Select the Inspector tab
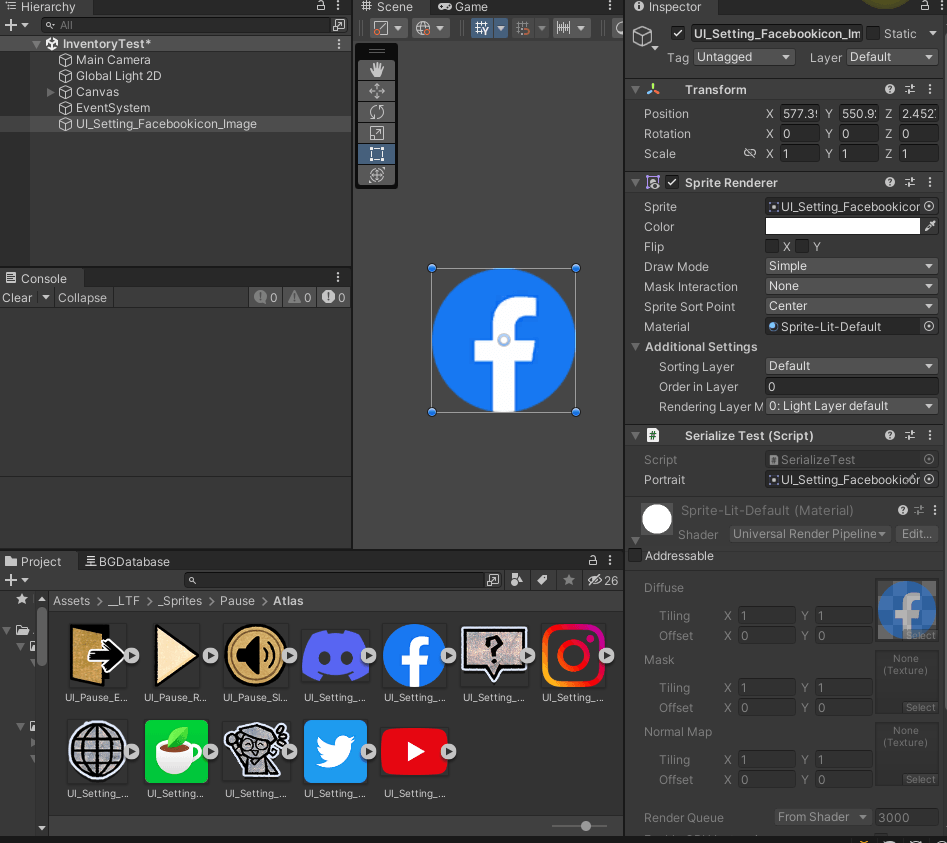The image size is (947, 843). [x=667, y=7]
